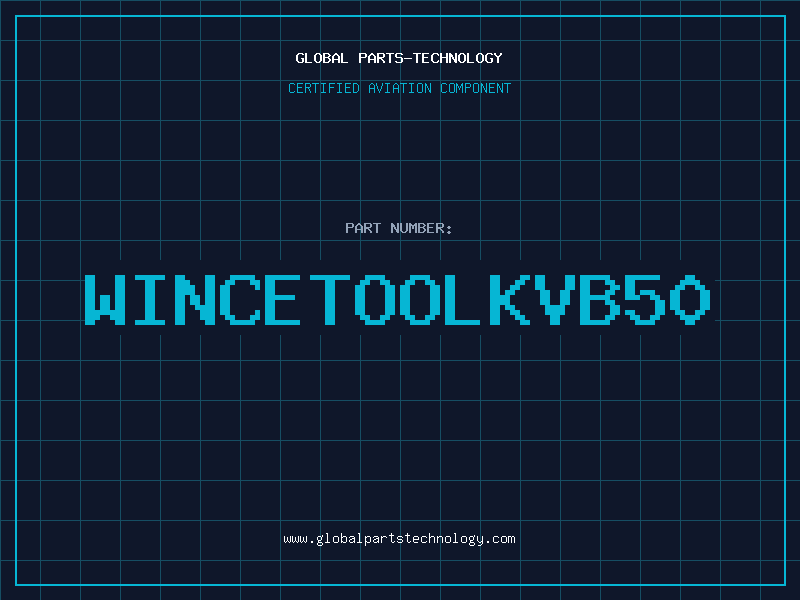The image size is (800, 600).
Task: Select the WINCETOOLKVB50 part number text
Action: [399, 299]
